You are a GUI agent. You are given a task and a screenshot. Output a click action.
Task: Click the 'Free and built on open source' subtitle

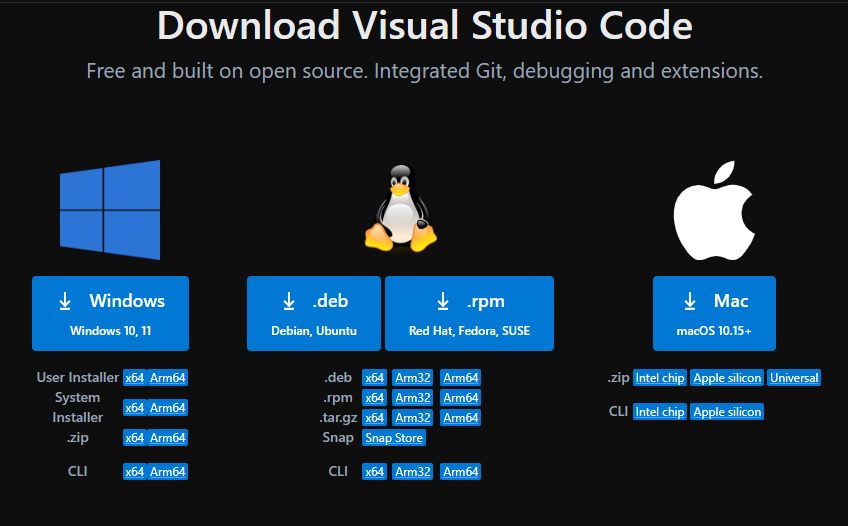point(425,71)
